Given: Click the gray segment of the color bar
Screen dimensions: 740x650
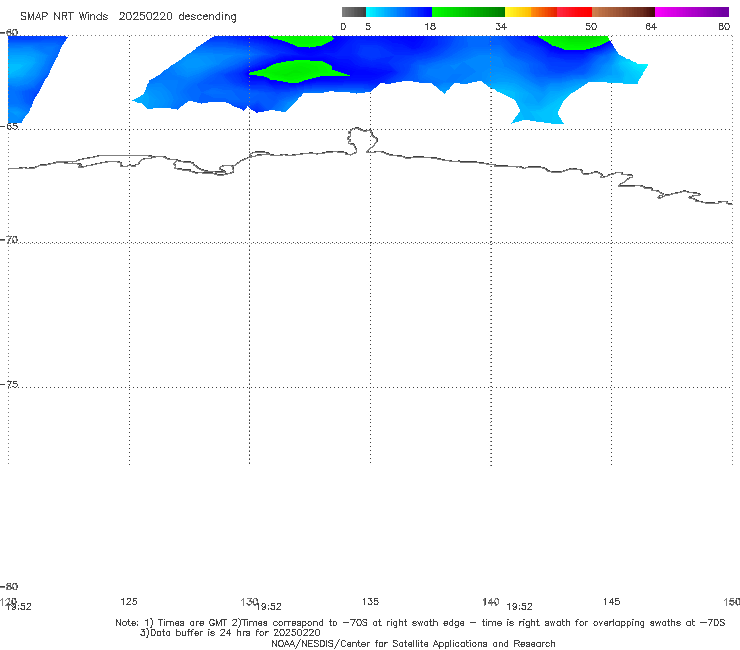Looking at the screenshot, I should [353, 12].
